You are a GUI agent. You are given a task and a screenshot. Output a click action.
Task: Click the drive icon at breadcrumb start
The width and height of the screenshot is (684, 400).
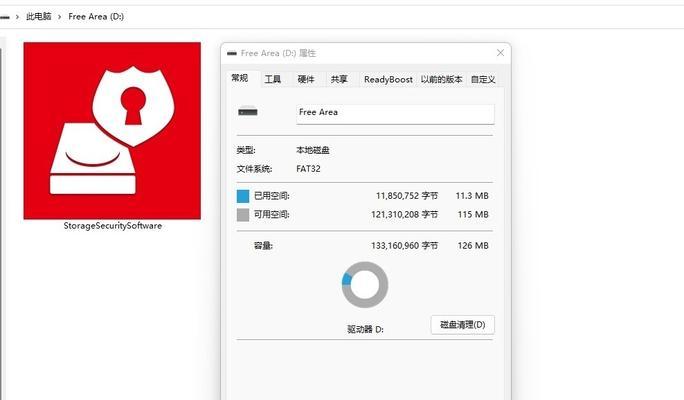(5, 17)
